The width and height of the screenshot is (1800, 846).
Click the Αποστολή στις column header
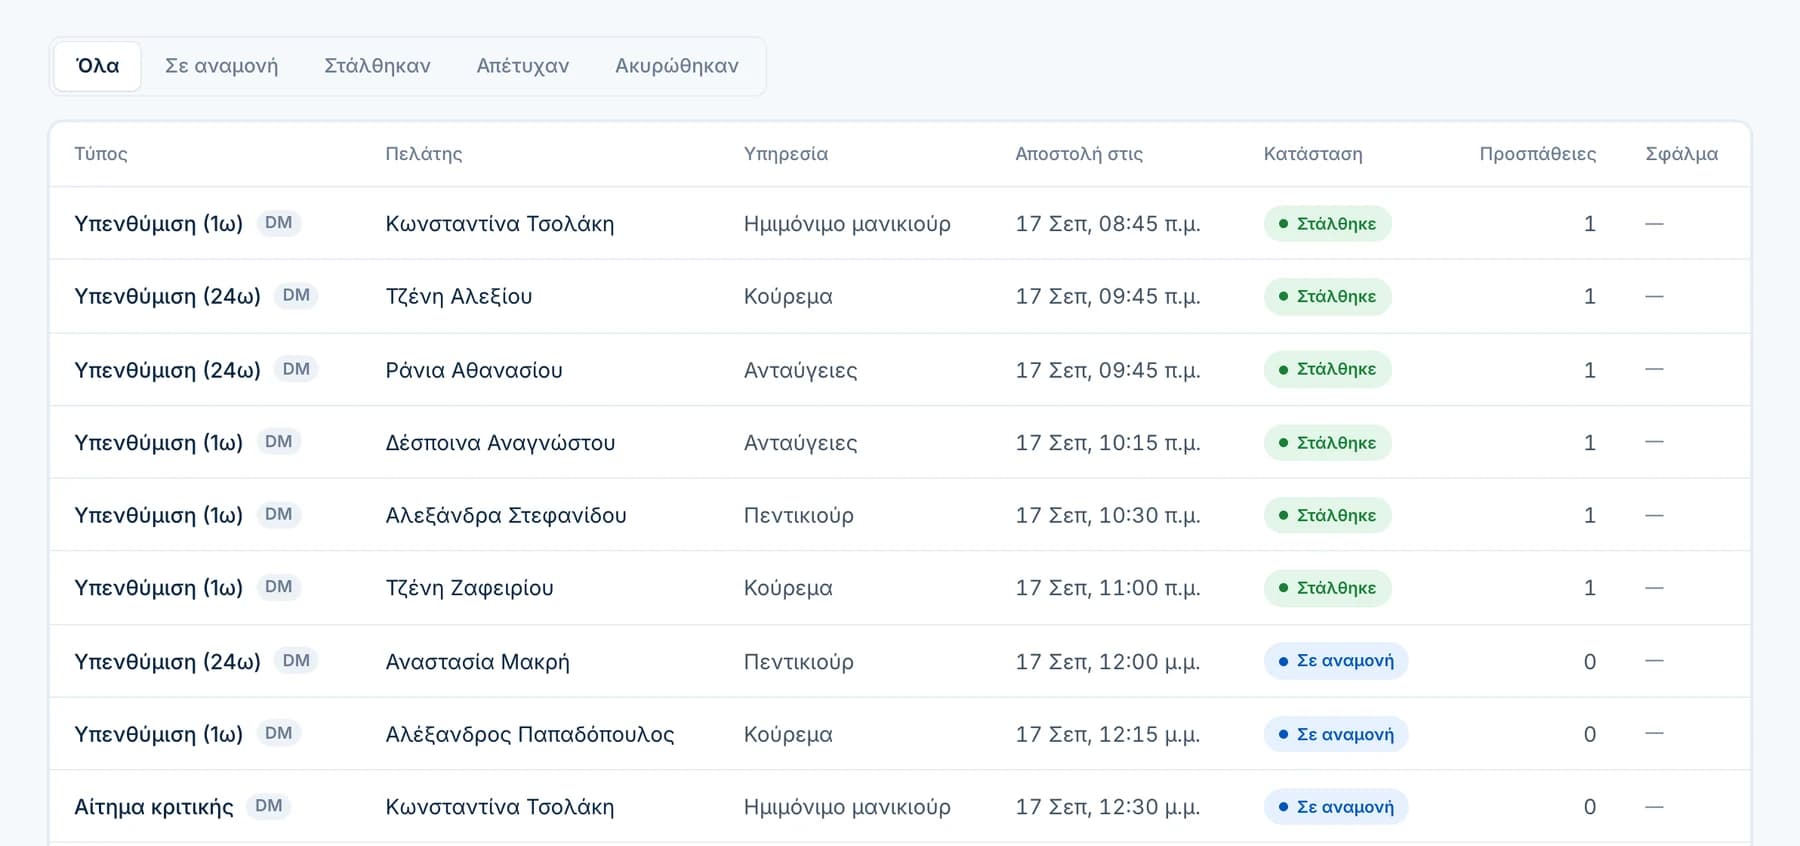[x=1079, y=154]
